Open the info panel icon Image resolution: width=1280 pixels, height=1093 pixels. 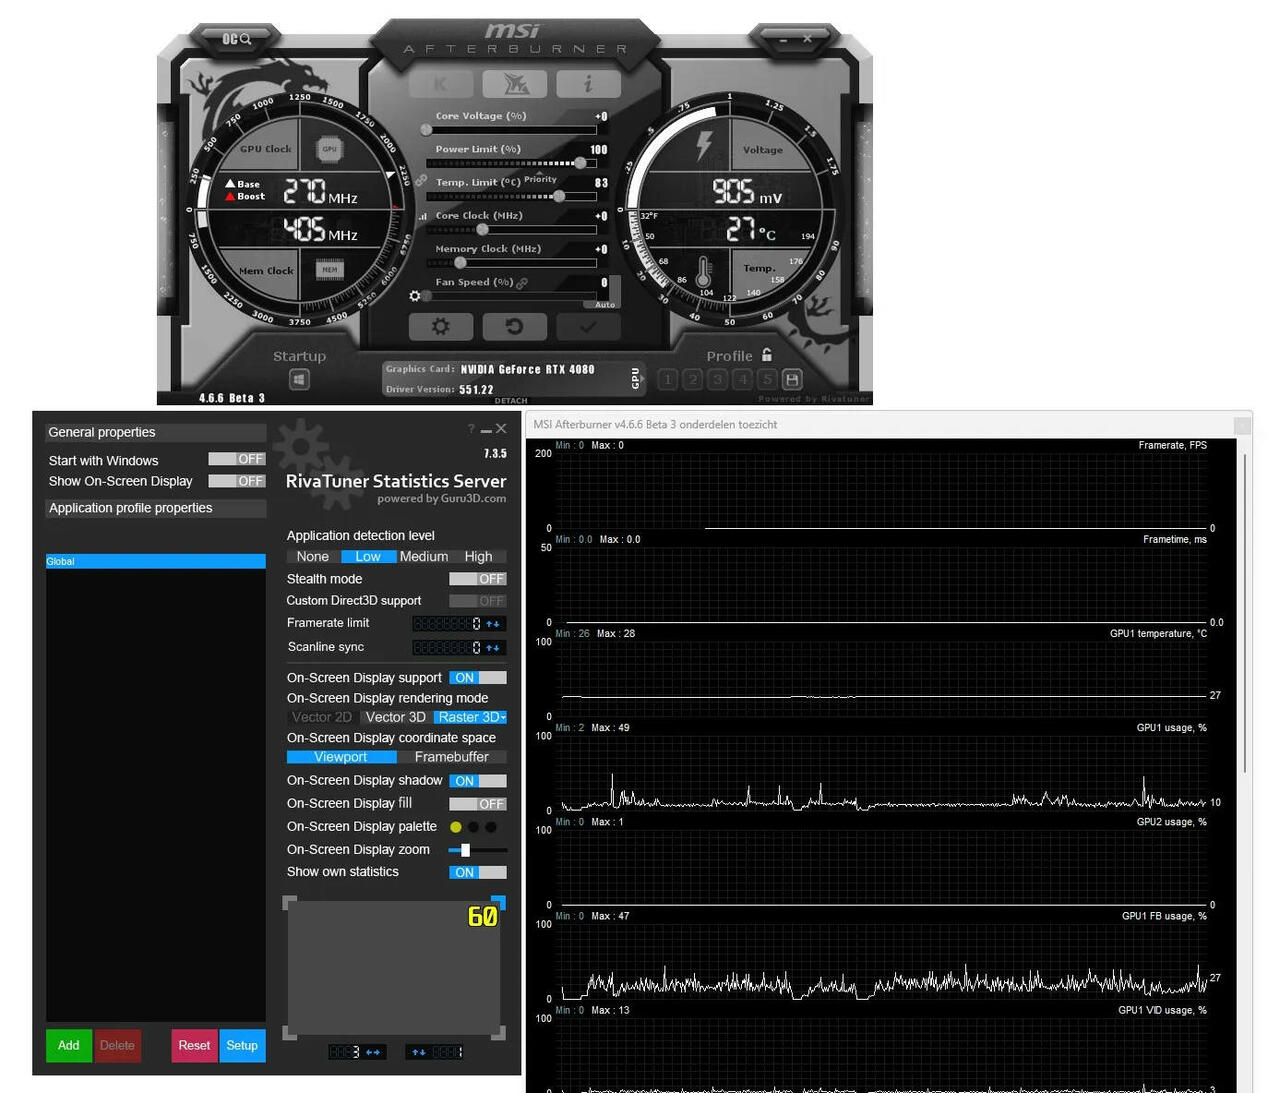coord(588,84)
